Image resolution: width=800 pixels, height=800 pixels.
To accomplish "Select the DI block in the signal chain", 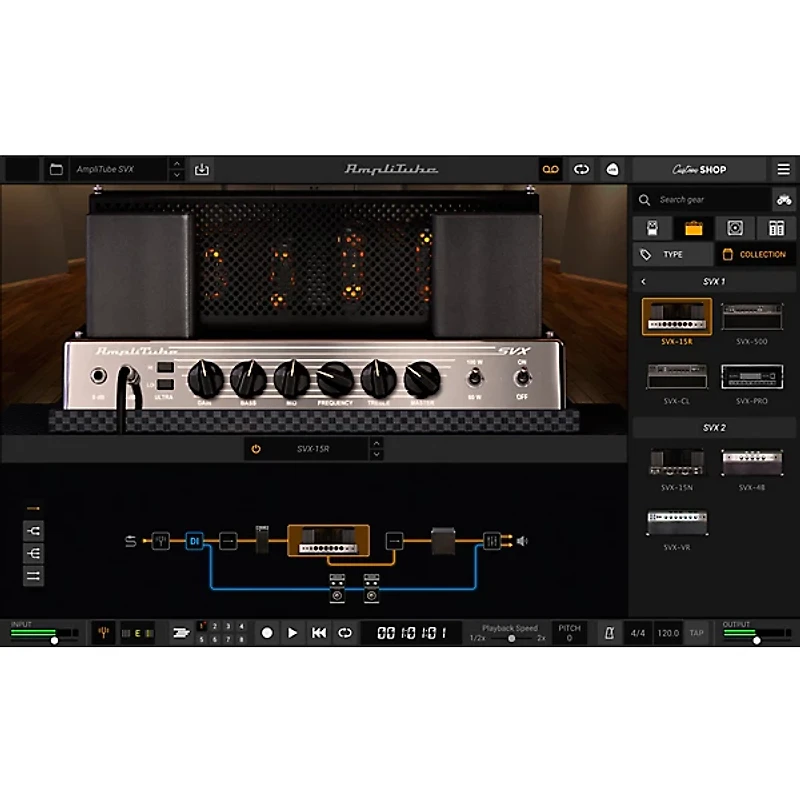I will [x=196, y=538].
